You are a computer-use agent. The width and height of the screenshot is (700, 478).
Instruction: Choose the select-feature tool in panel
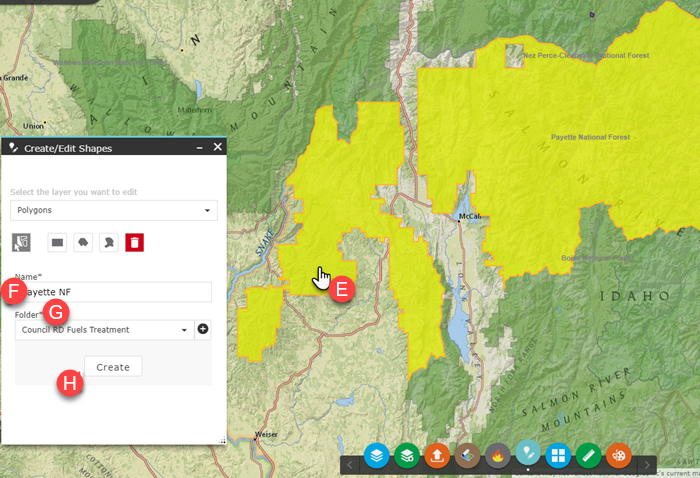click(22, 242)
